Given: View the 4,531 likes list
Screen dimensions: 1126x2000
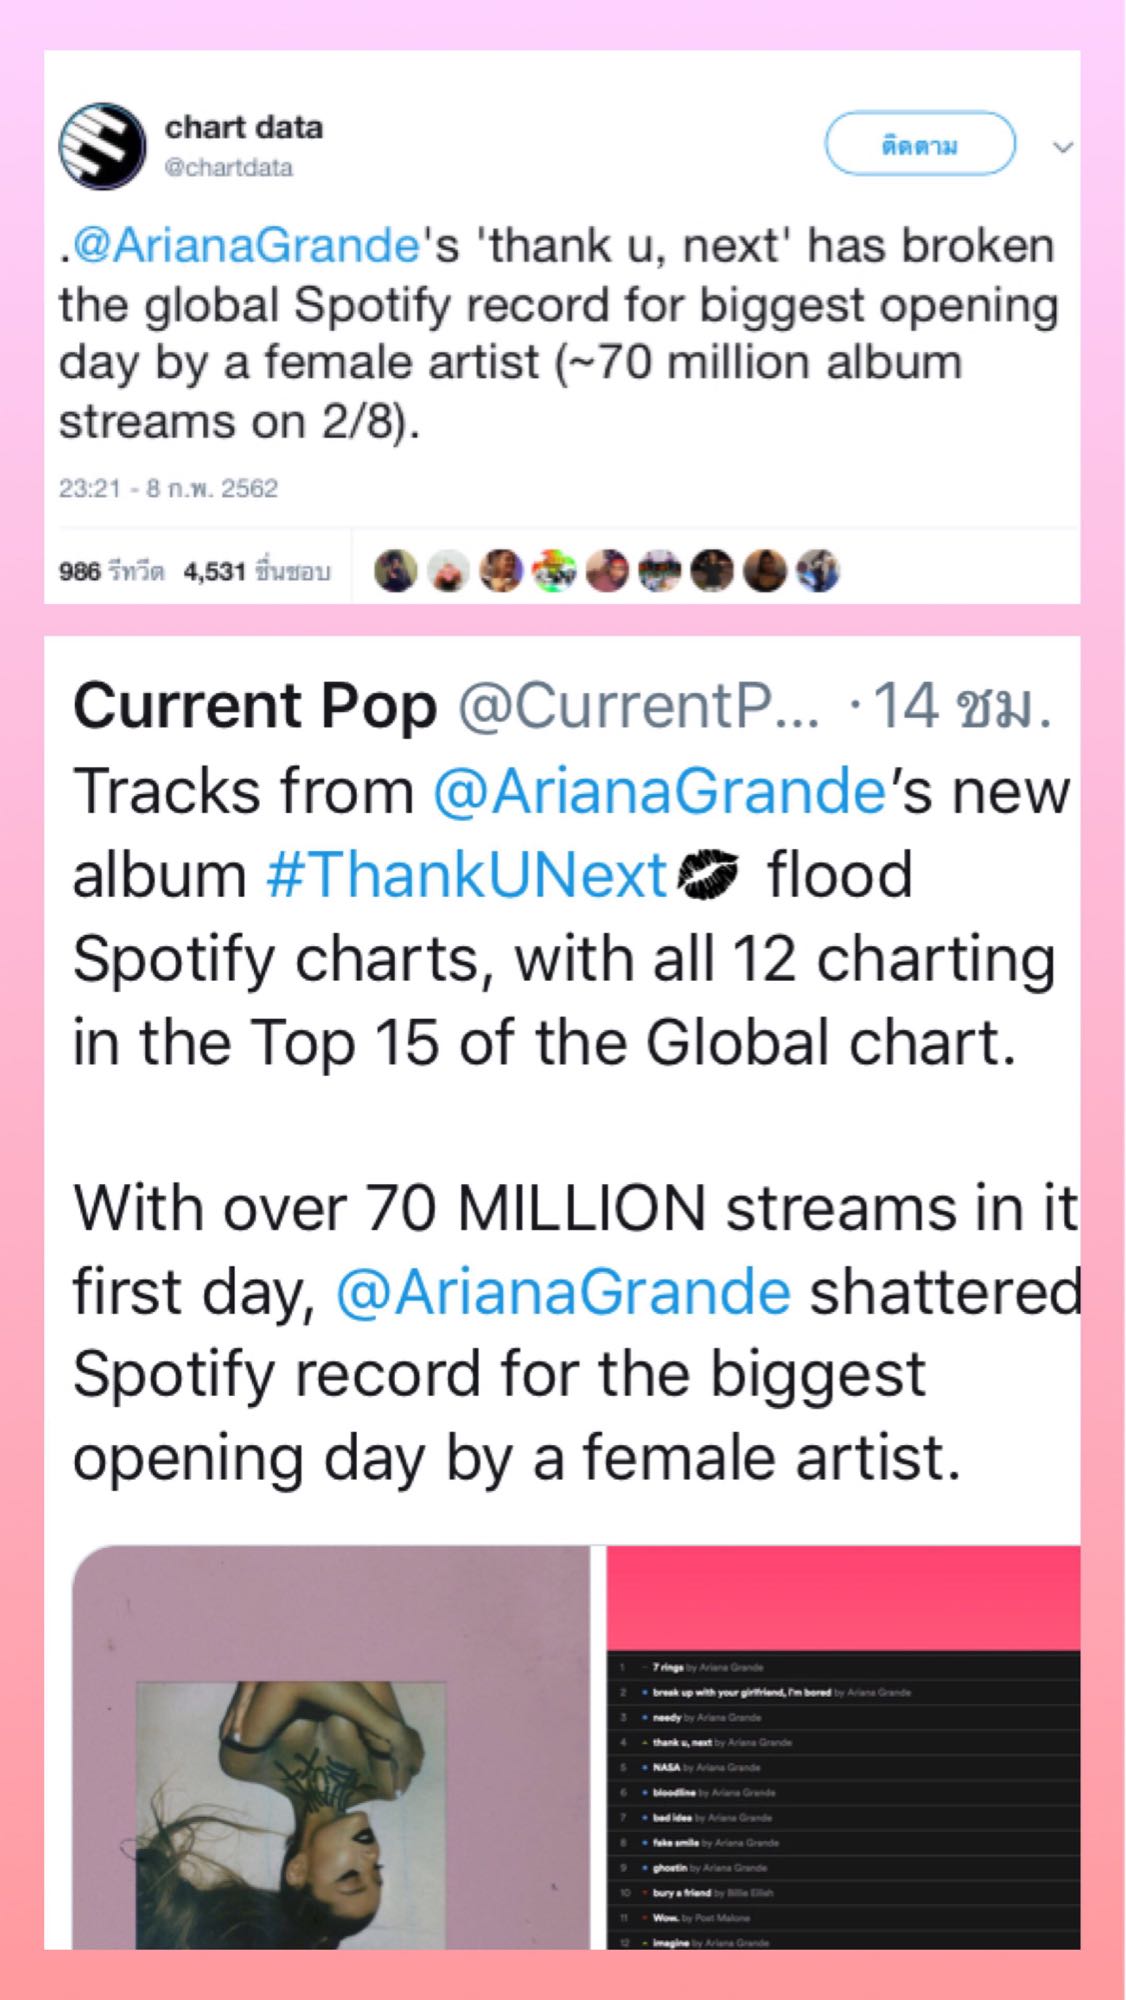Looking at the screenshot, I should (256, 572).
